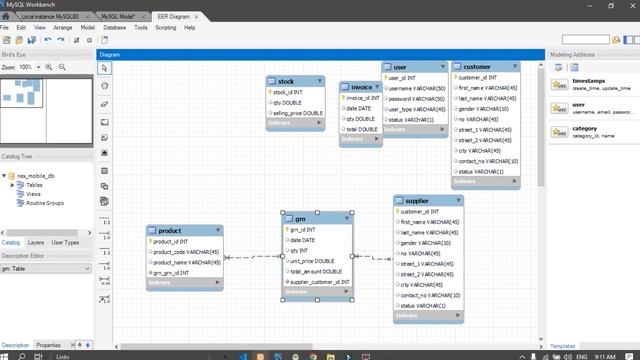Image resolution: width=640 pixels, height=360 pixels.
Task: Collapse the stock table with header arrow
Action: point(320,81)
